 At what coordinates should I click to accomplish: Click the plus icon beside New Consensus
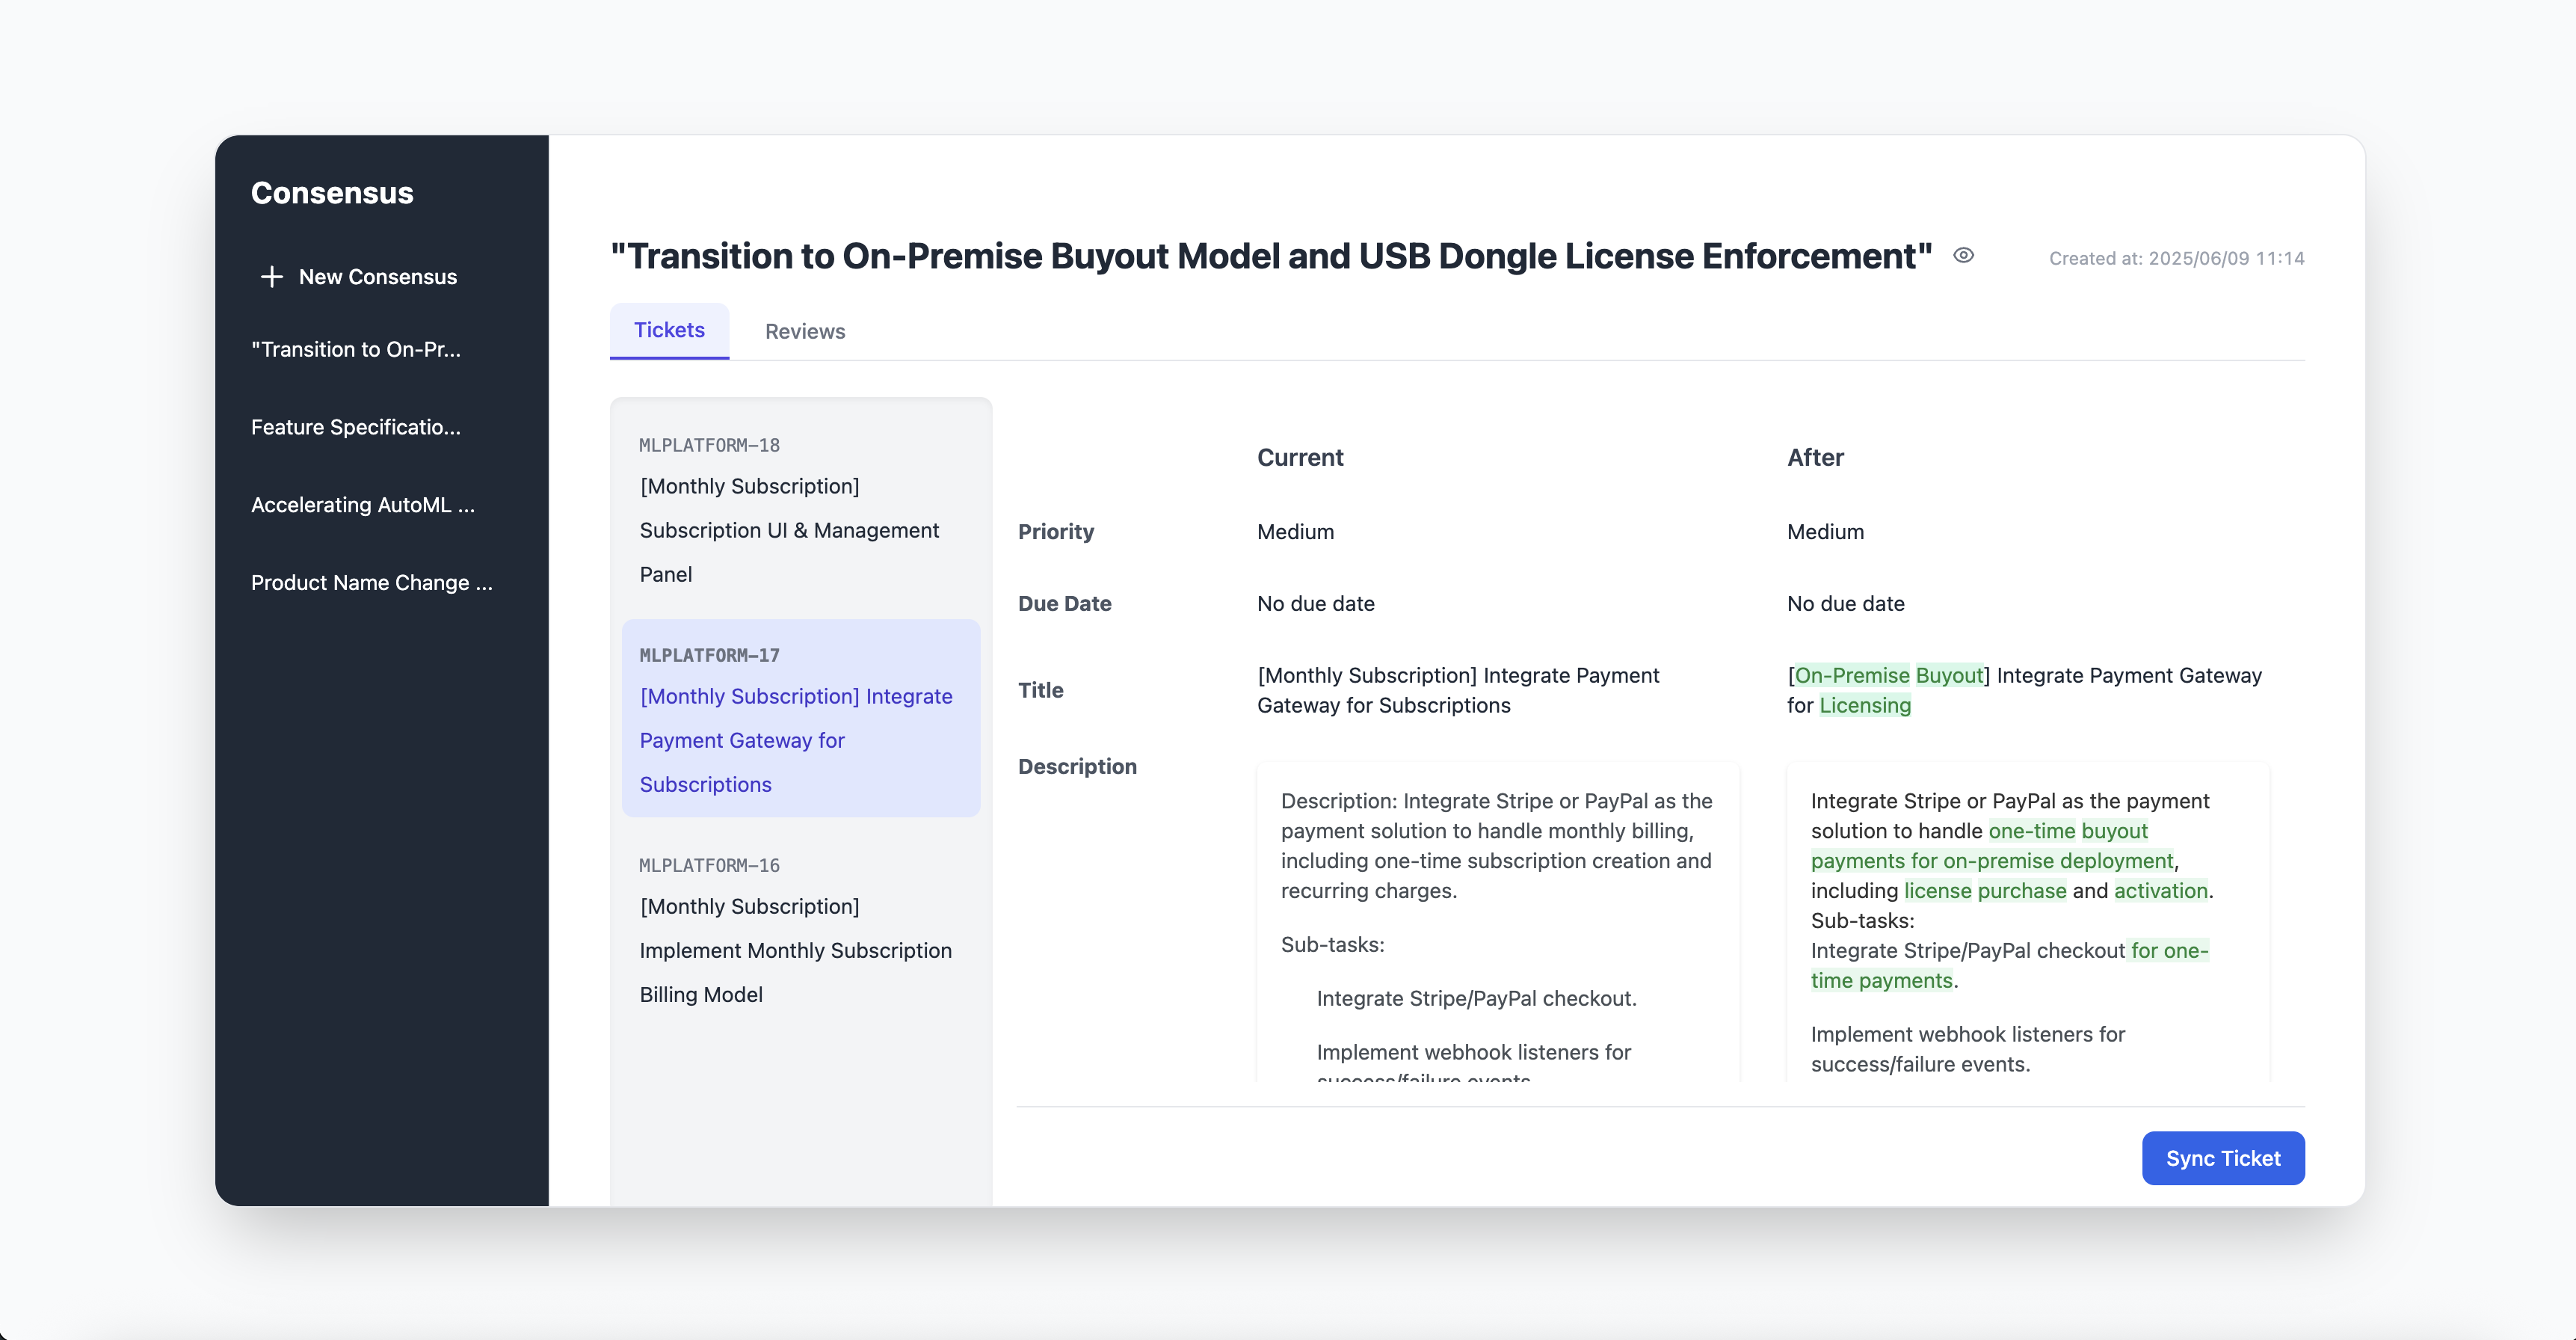tap(271, 277)
